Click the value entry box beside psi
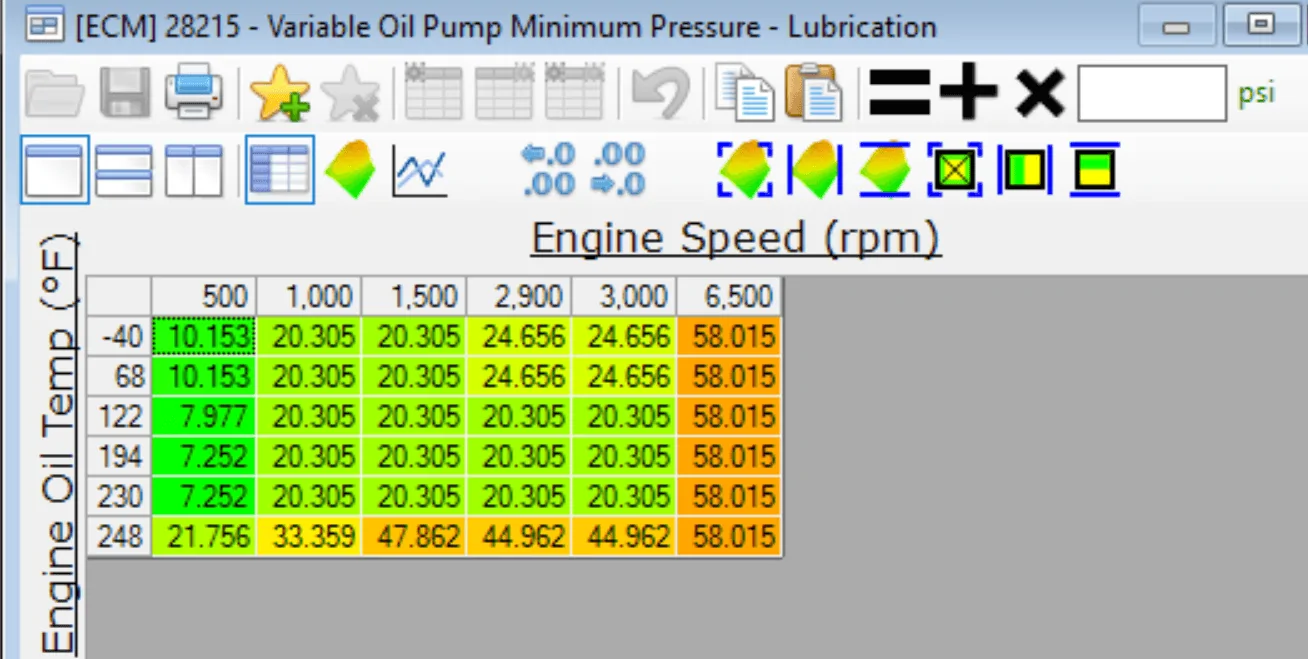The height and width of the screenshot is (659, 1308). 1152,94
